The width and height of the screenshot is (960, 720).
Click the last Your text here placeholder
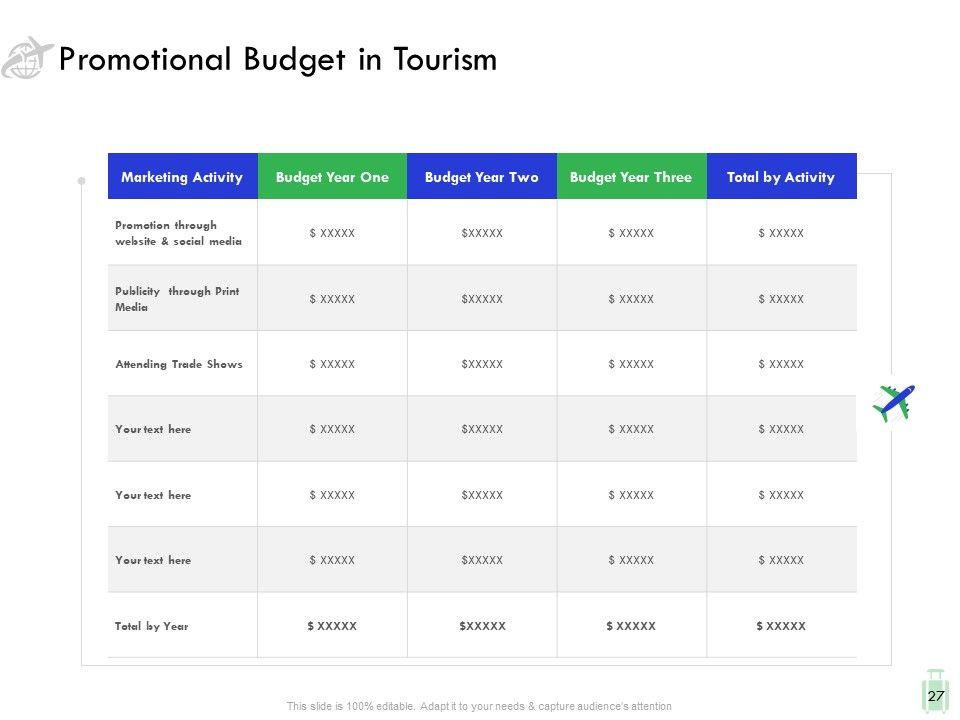click(x=153, y=560)
